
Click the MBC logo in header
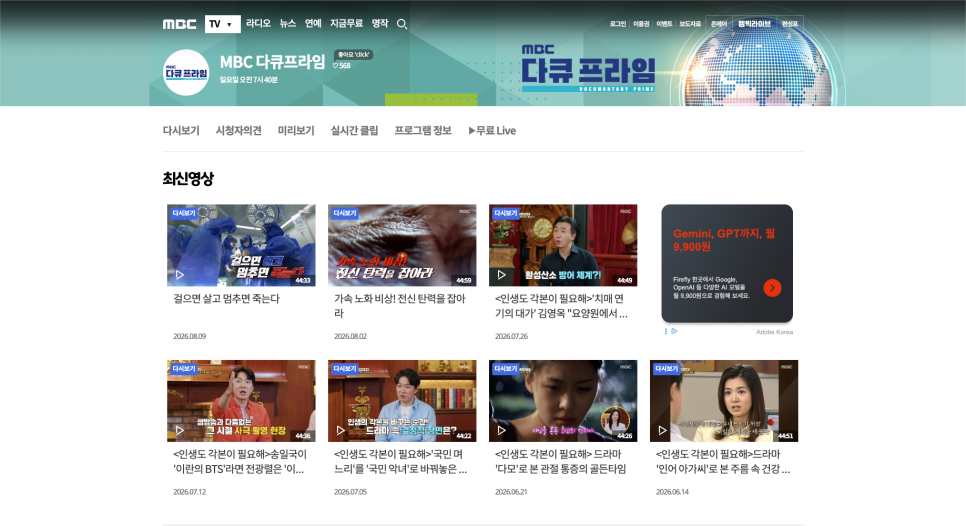point(179,24)
